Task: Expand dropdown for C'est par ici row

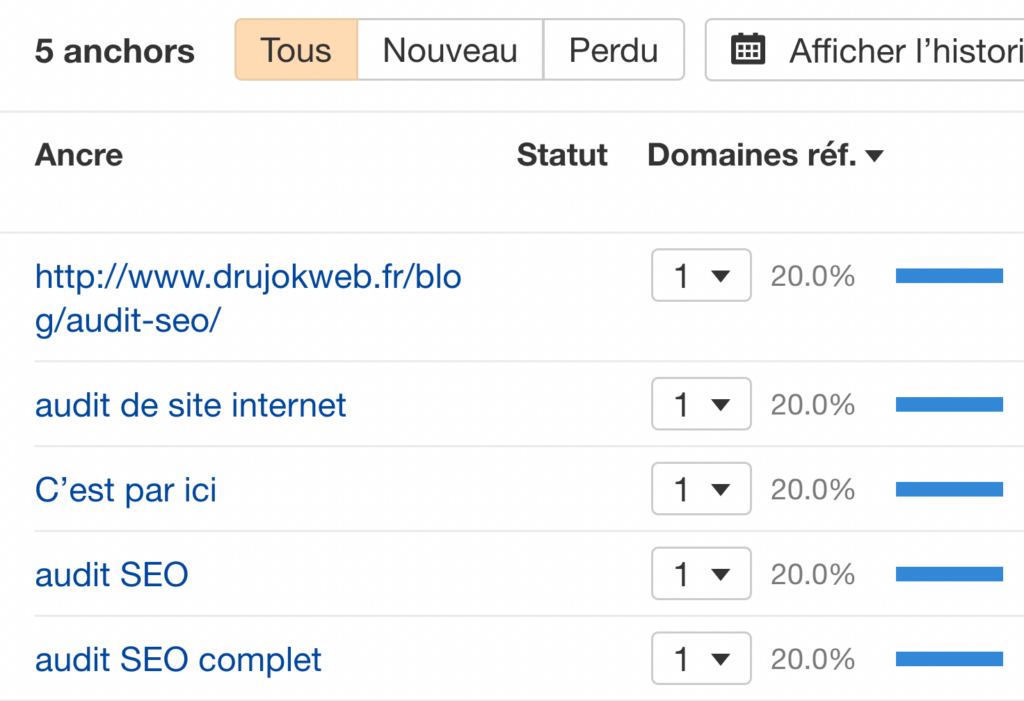Action: pyautogui.click(x=701, y=489)
